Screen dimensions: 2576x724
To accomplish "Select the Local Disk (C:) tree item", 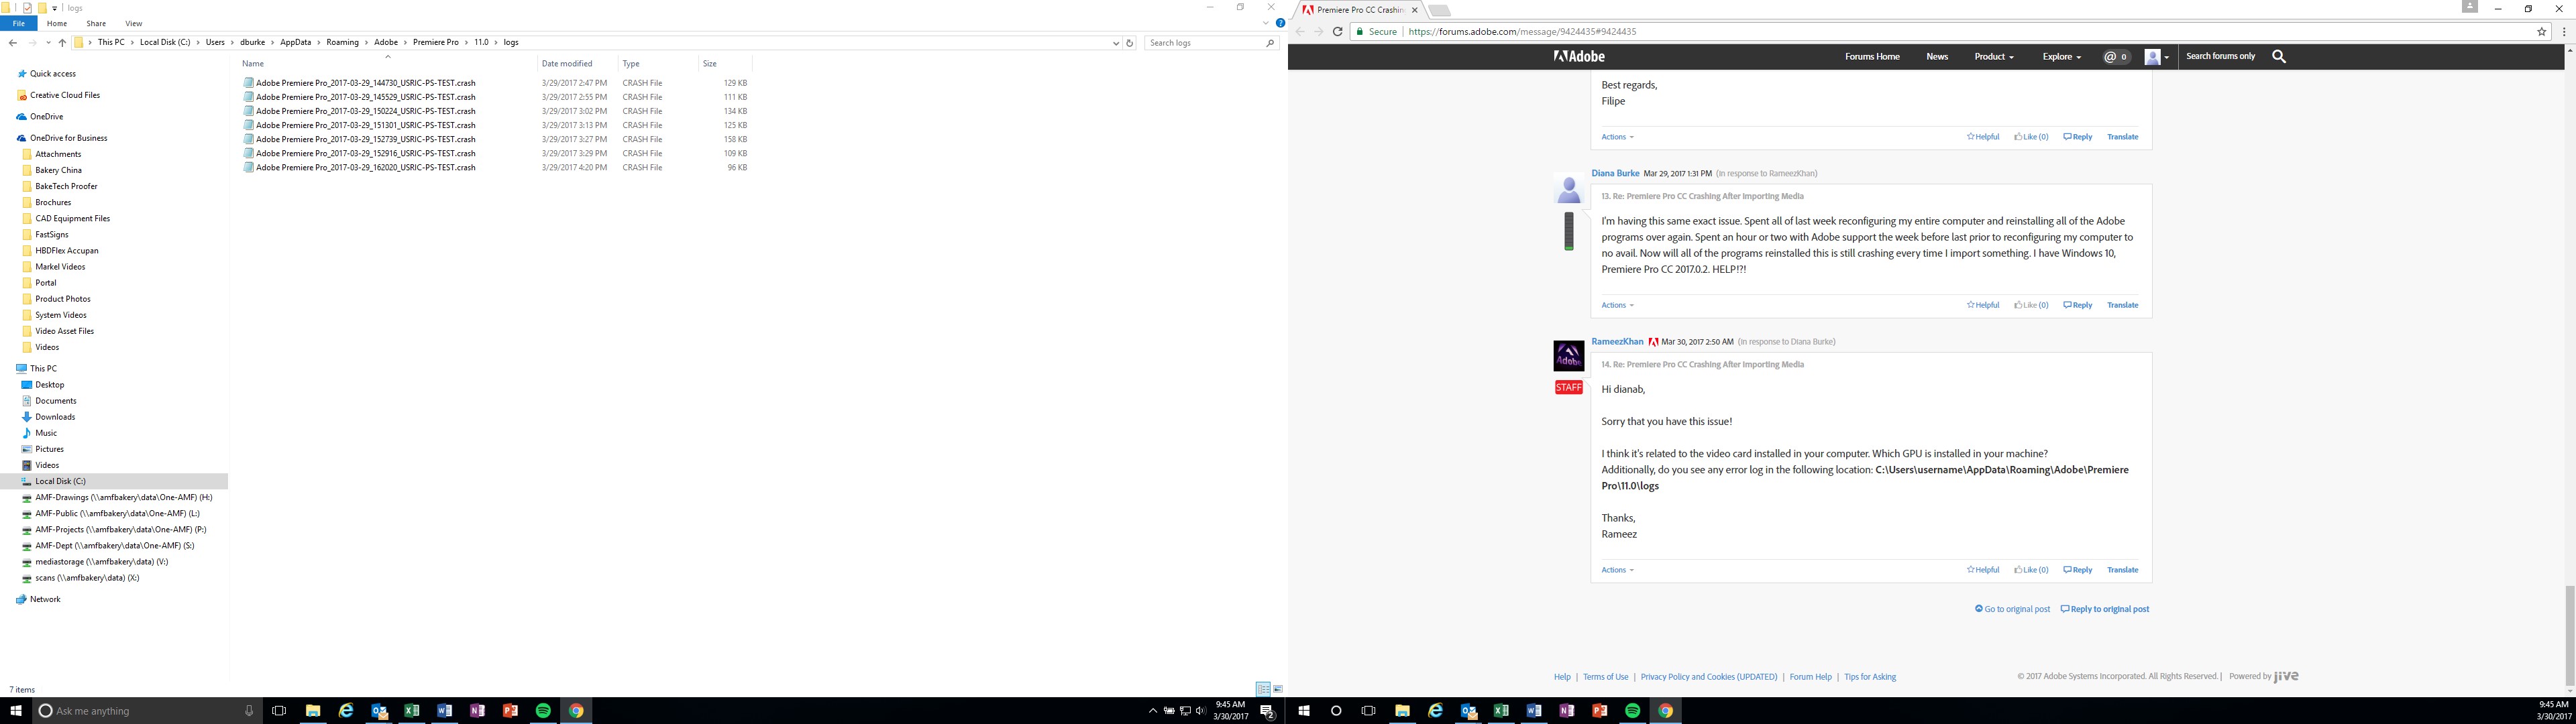I will point(60,481).
